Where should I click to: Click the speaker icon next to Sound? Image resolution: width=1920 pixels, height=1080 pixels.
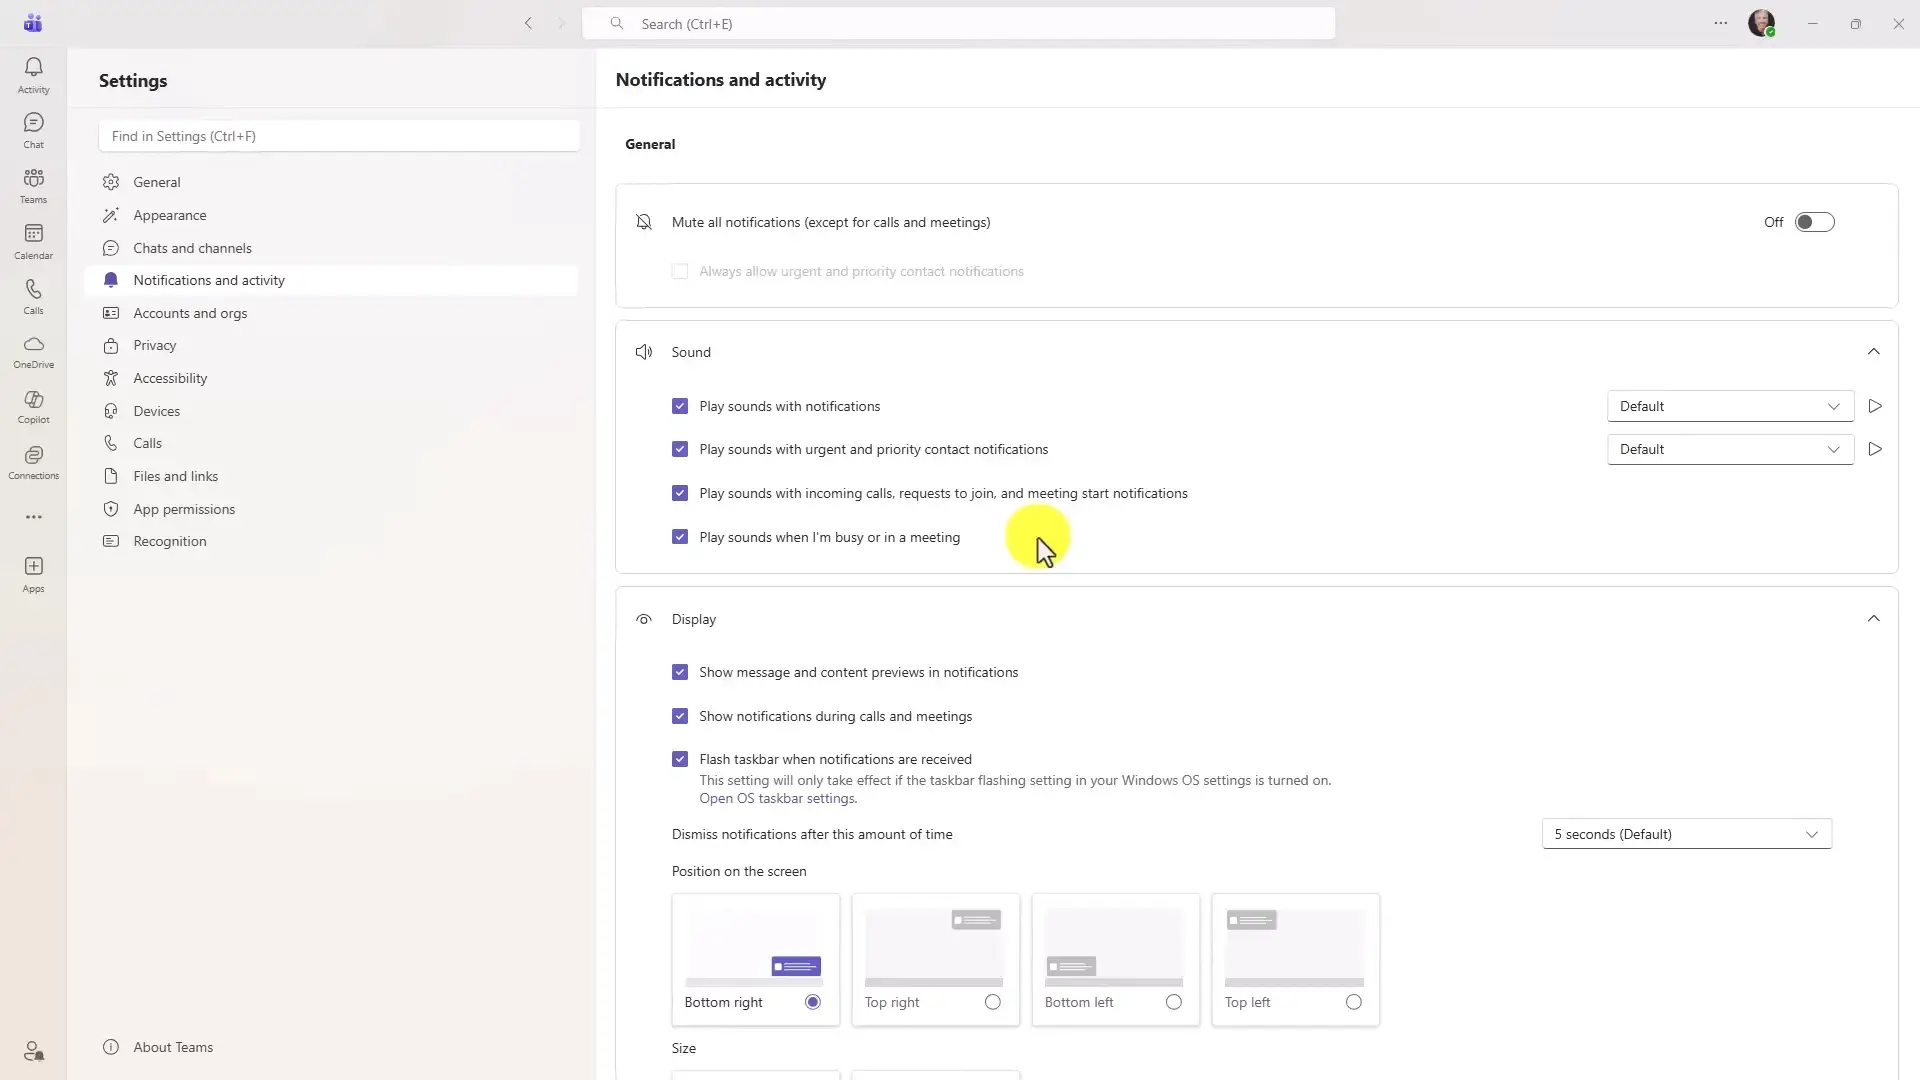pyautogui.click(x=644, y=352)
